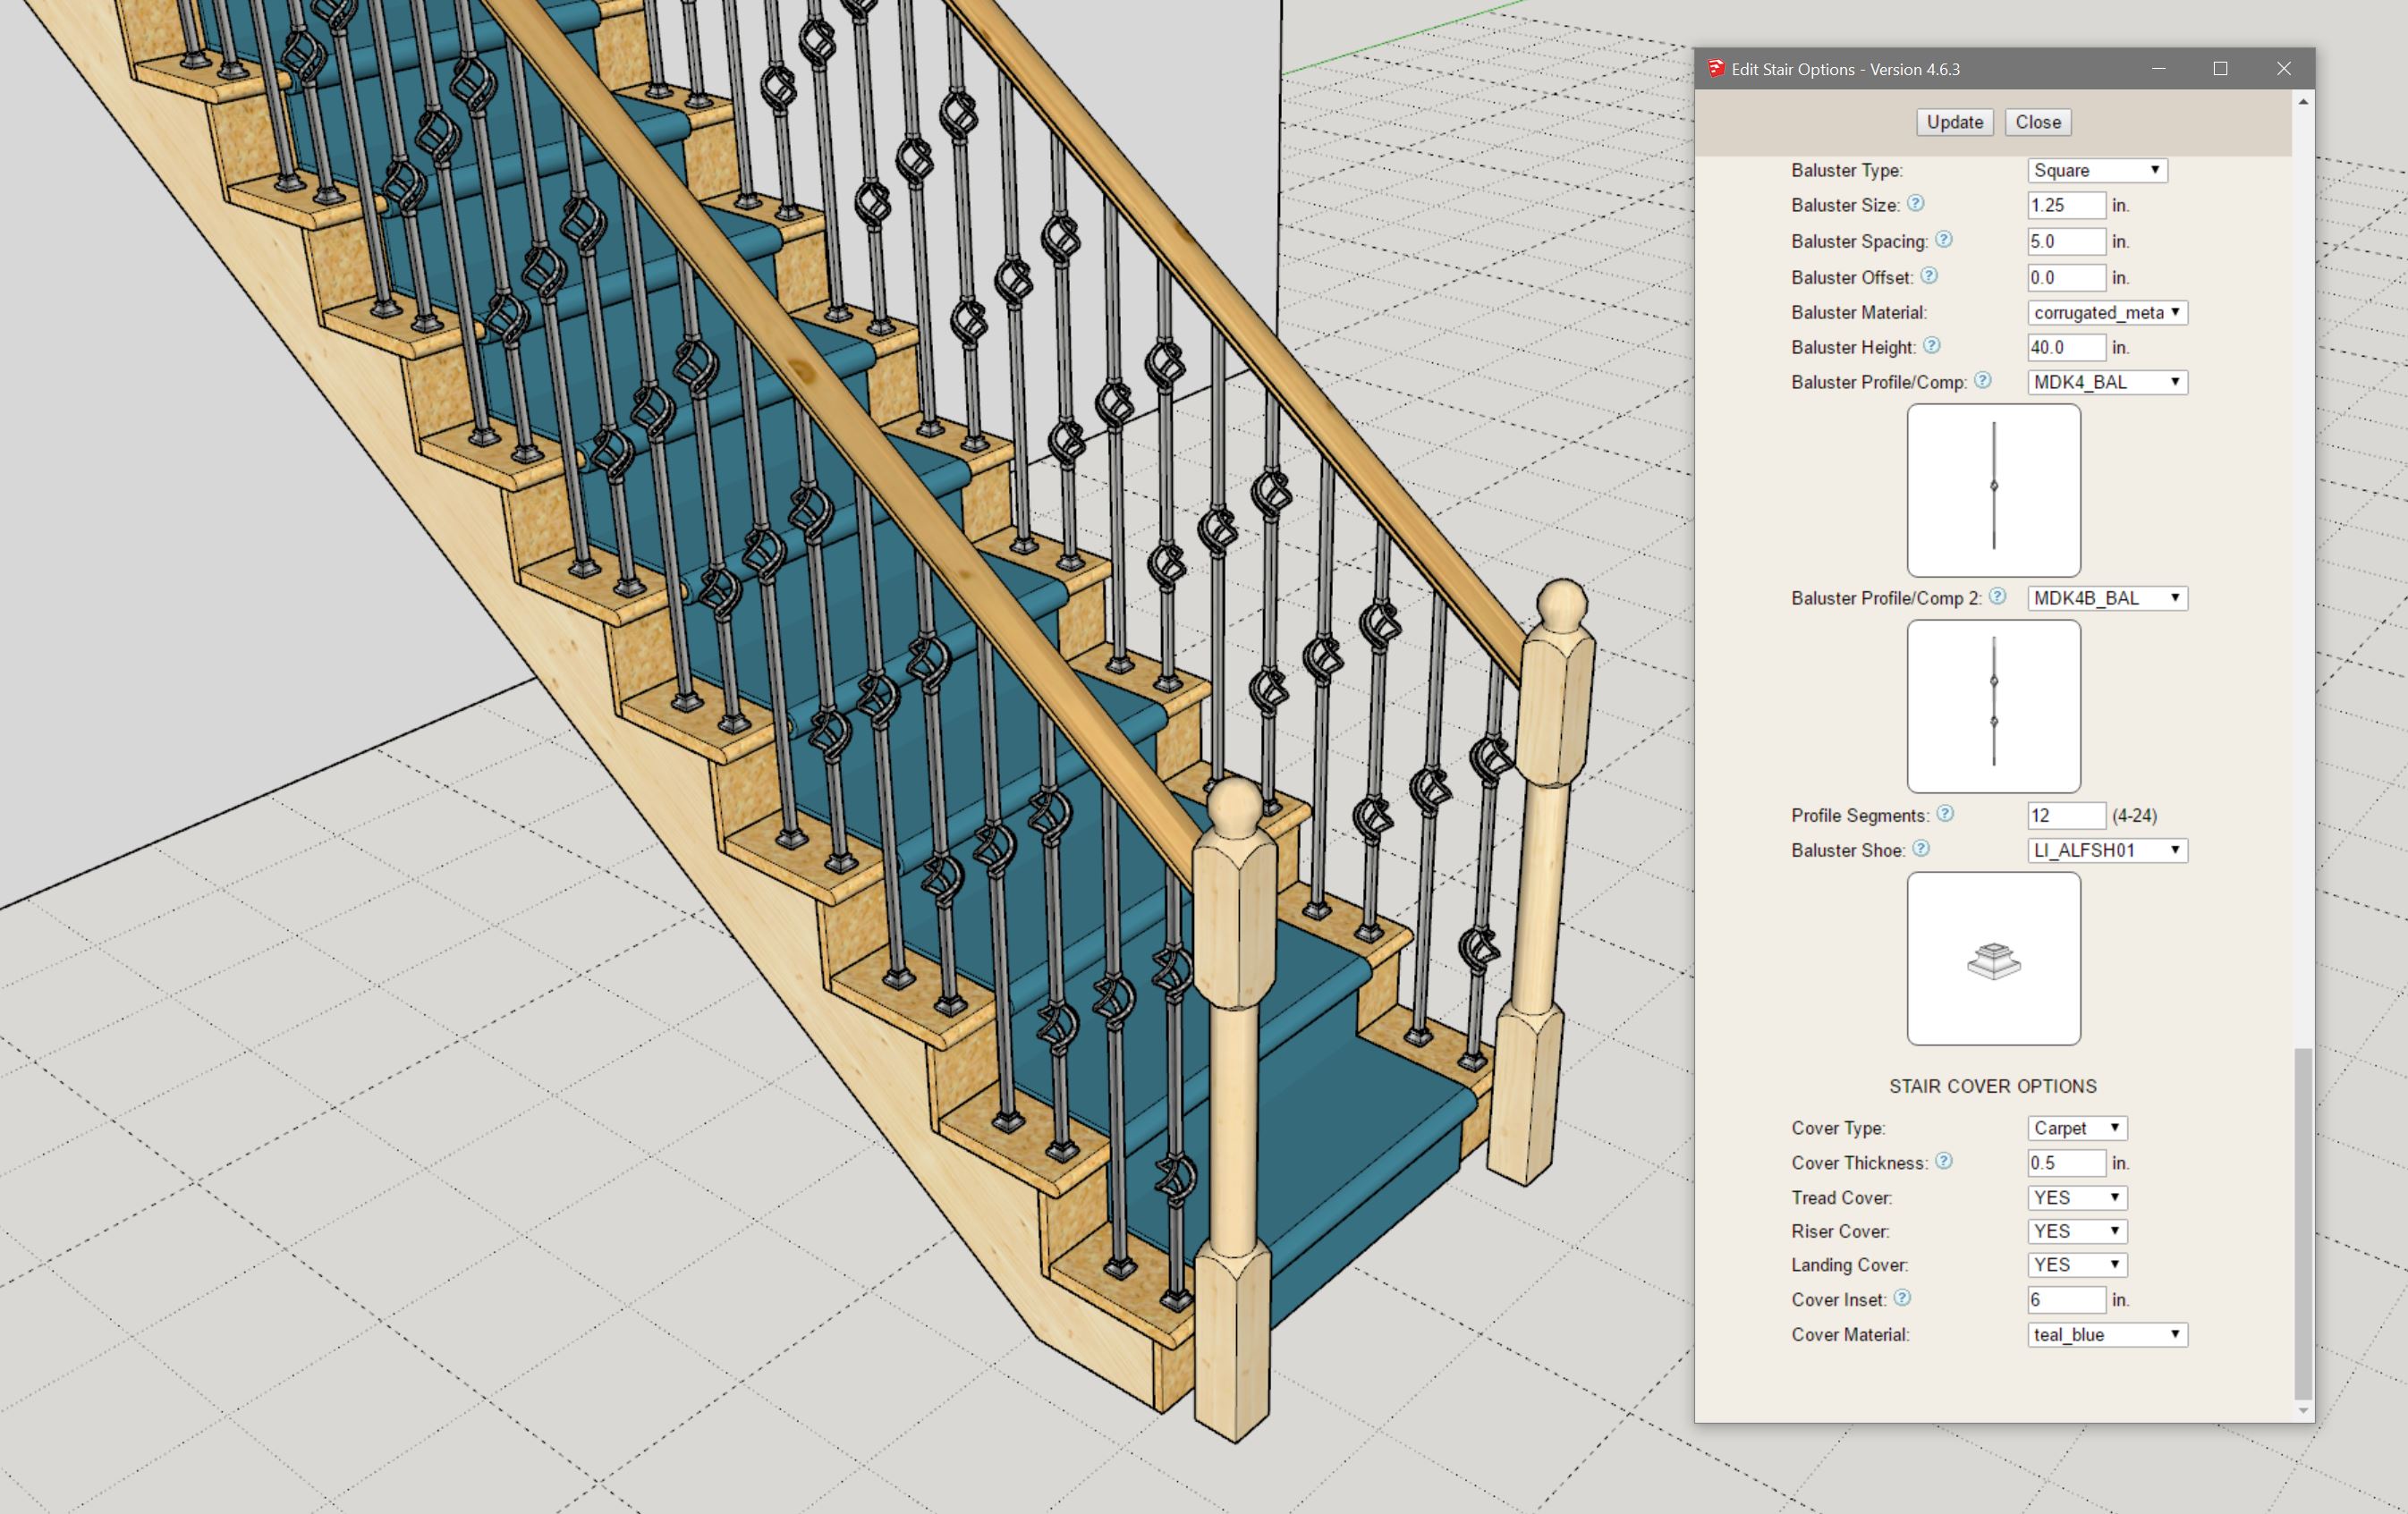Image resolution: width=2408 pixels, height=1514 pixels.
Task: Click the Baluster Spacing input field
Action: pos(2066,241)
